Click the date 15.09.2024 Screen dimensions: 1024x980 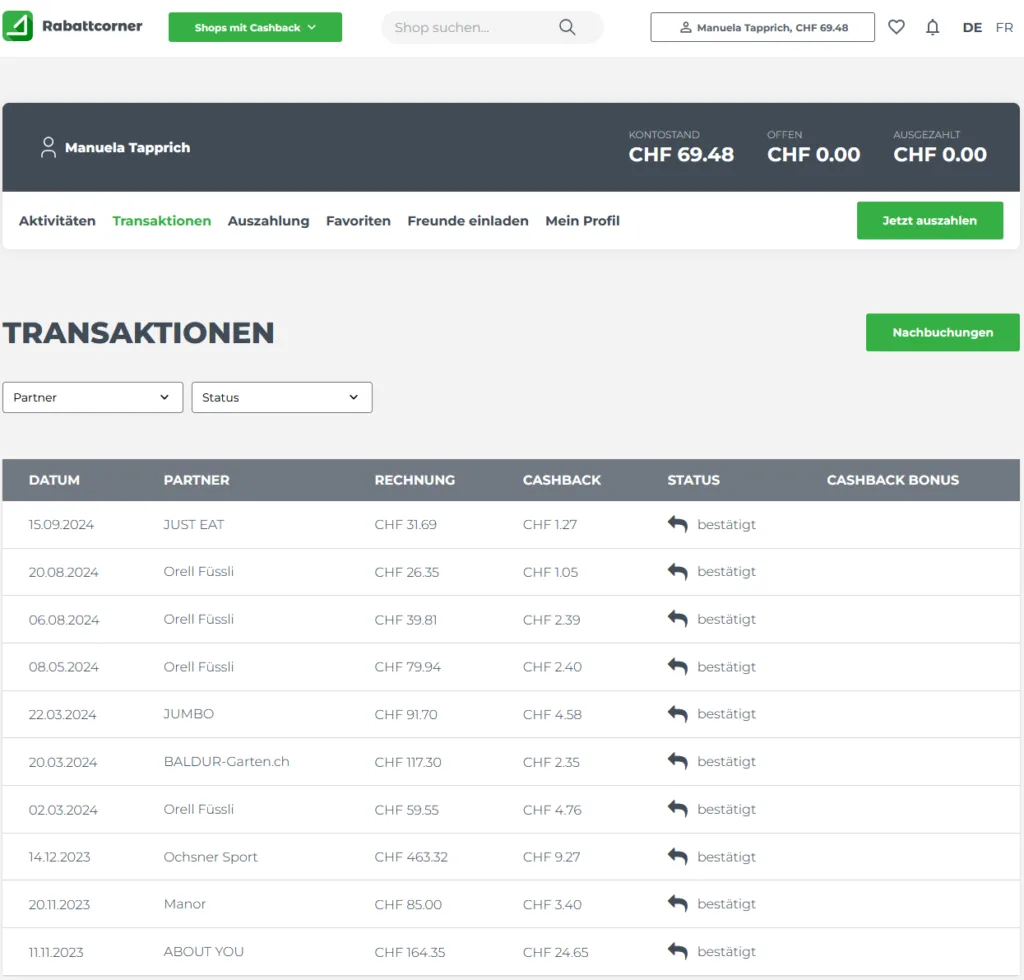(61, 524)
